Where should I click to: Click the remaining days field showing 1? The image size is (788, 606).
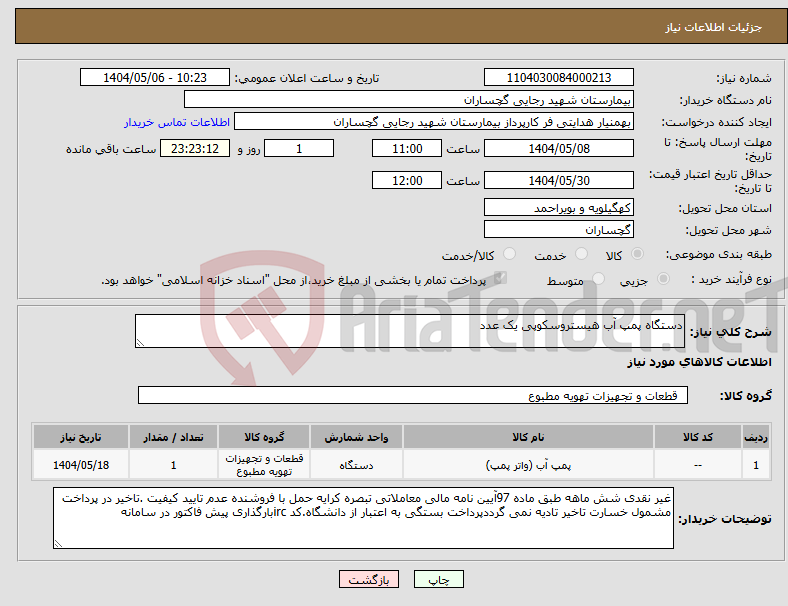pos(299,149)
